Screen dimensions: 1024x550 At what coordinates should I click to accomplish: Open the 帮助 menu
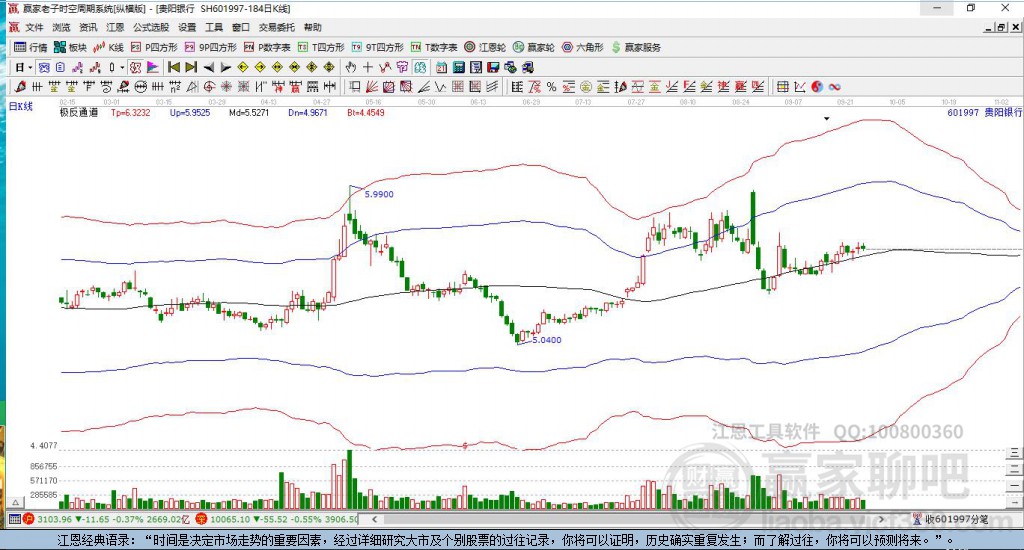click(312, 27)
